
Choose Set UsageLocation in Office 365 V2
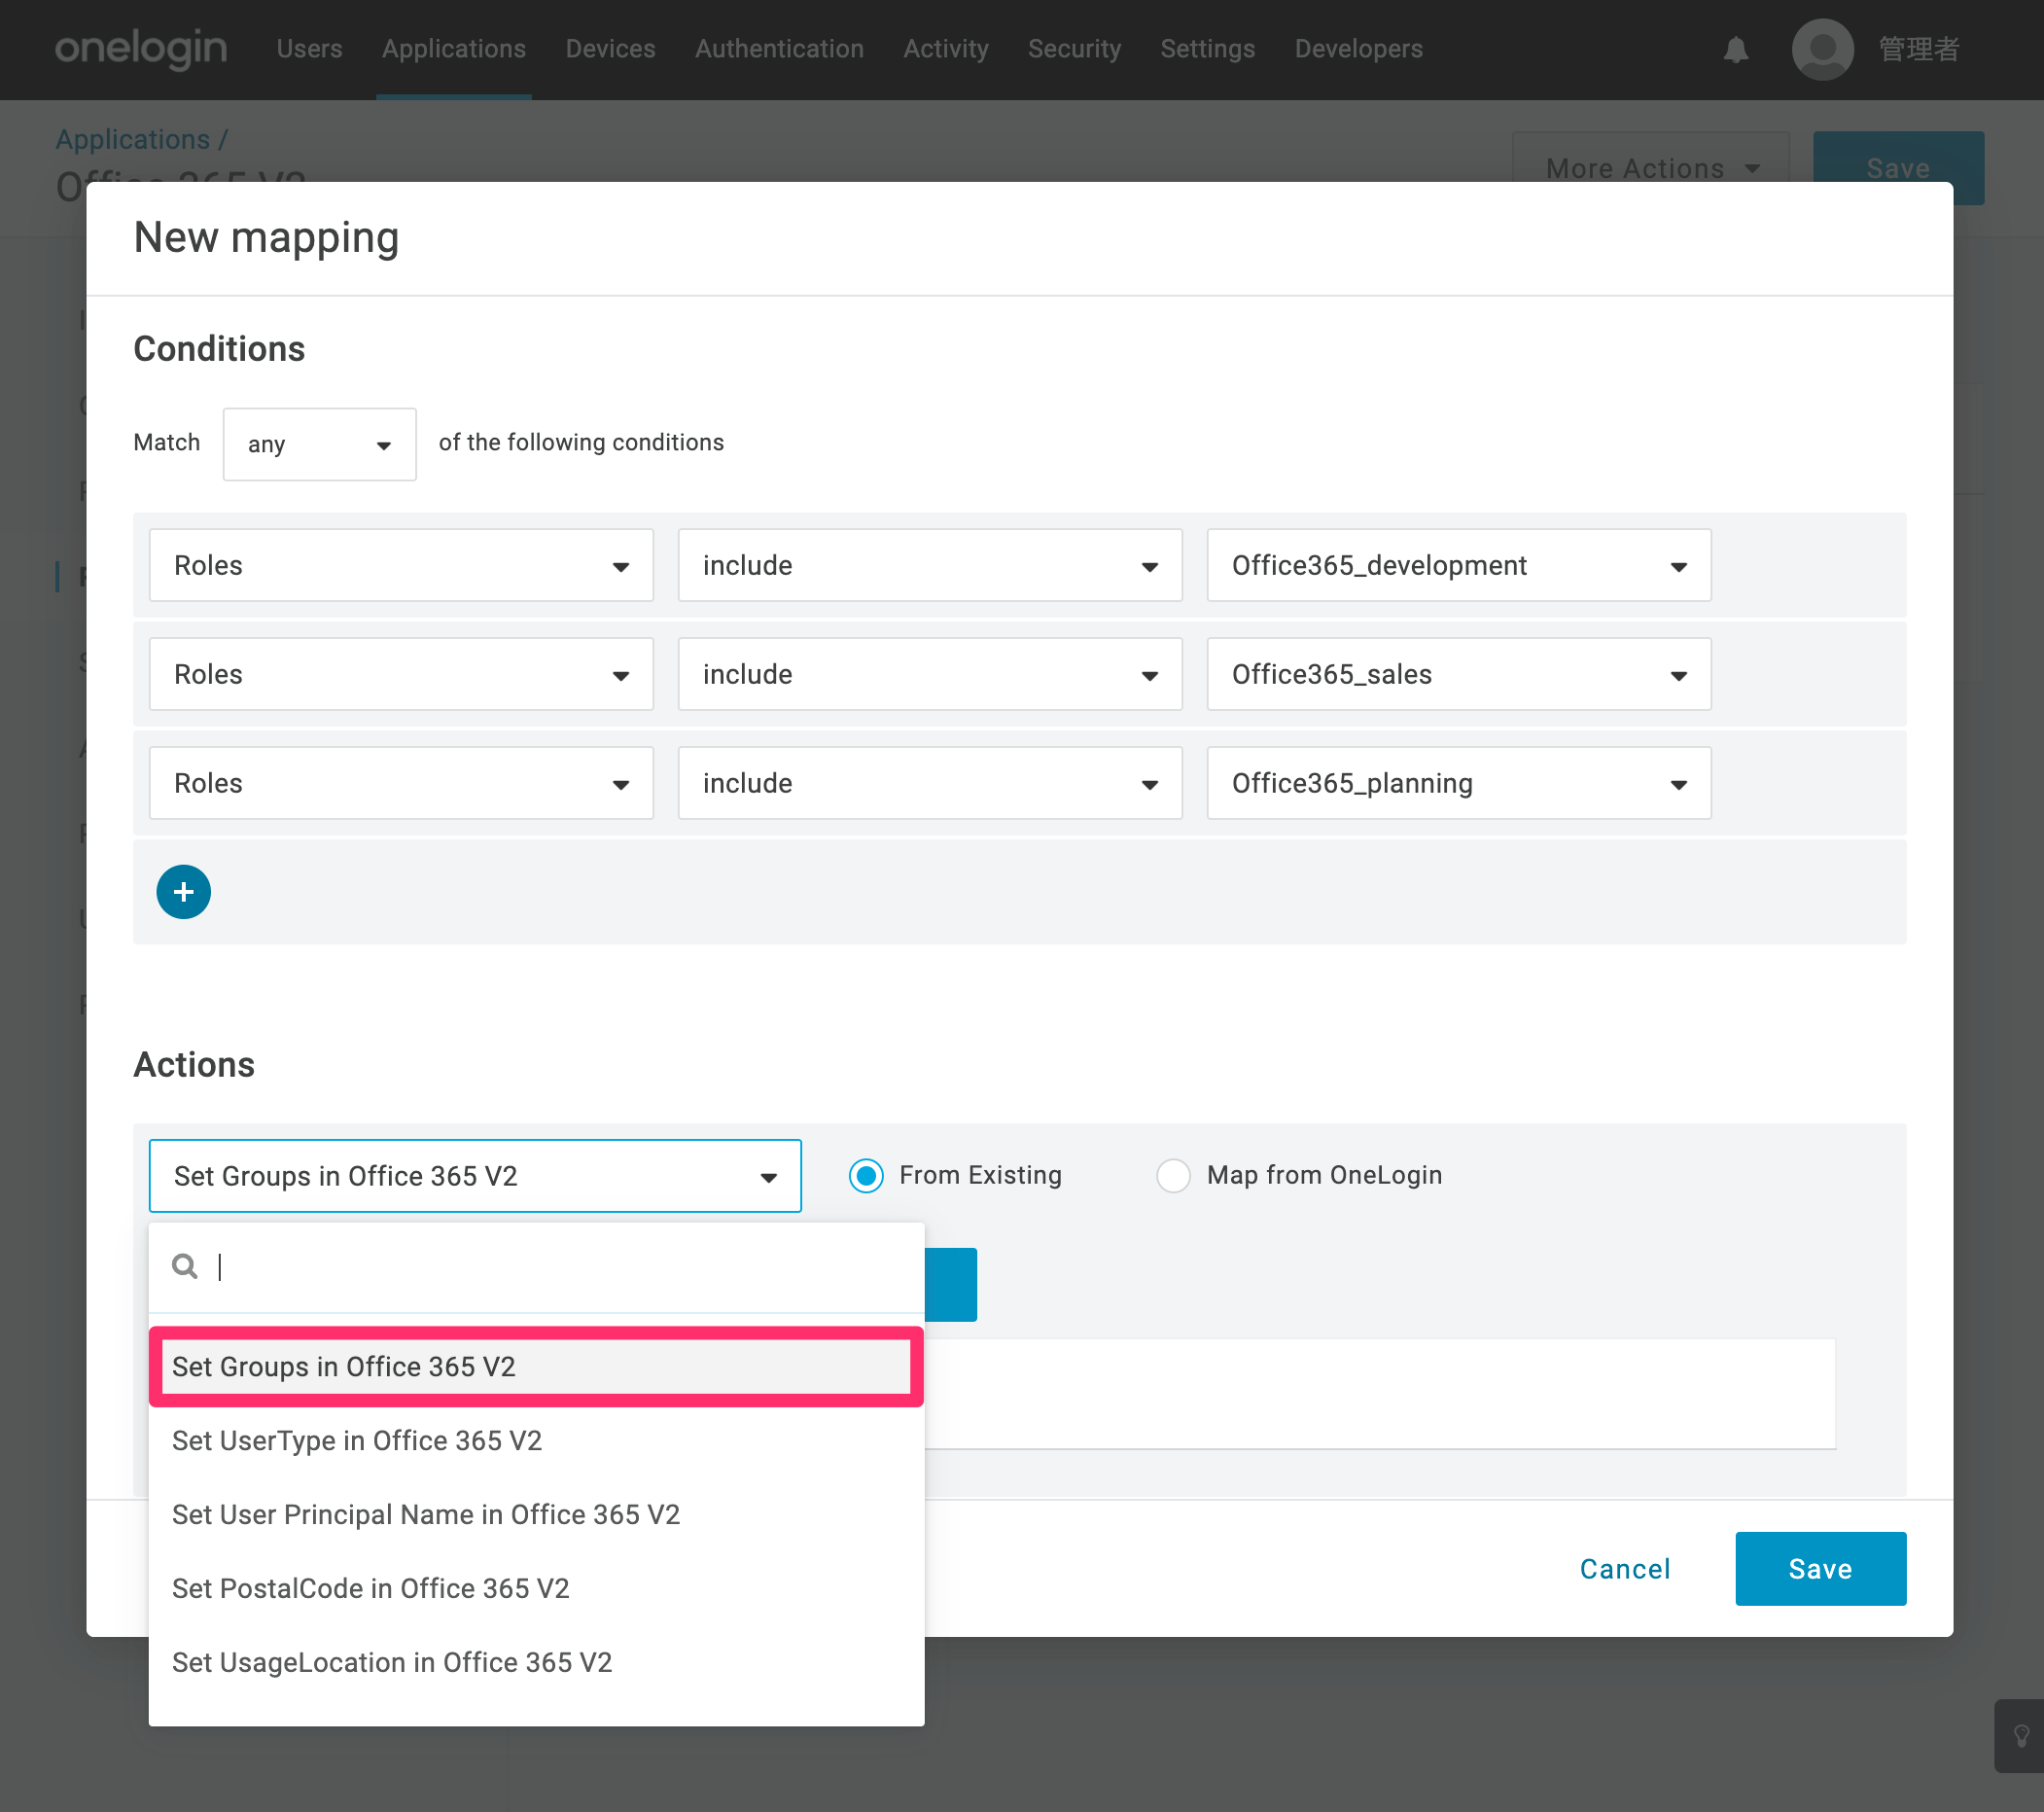coord(536,1663)
